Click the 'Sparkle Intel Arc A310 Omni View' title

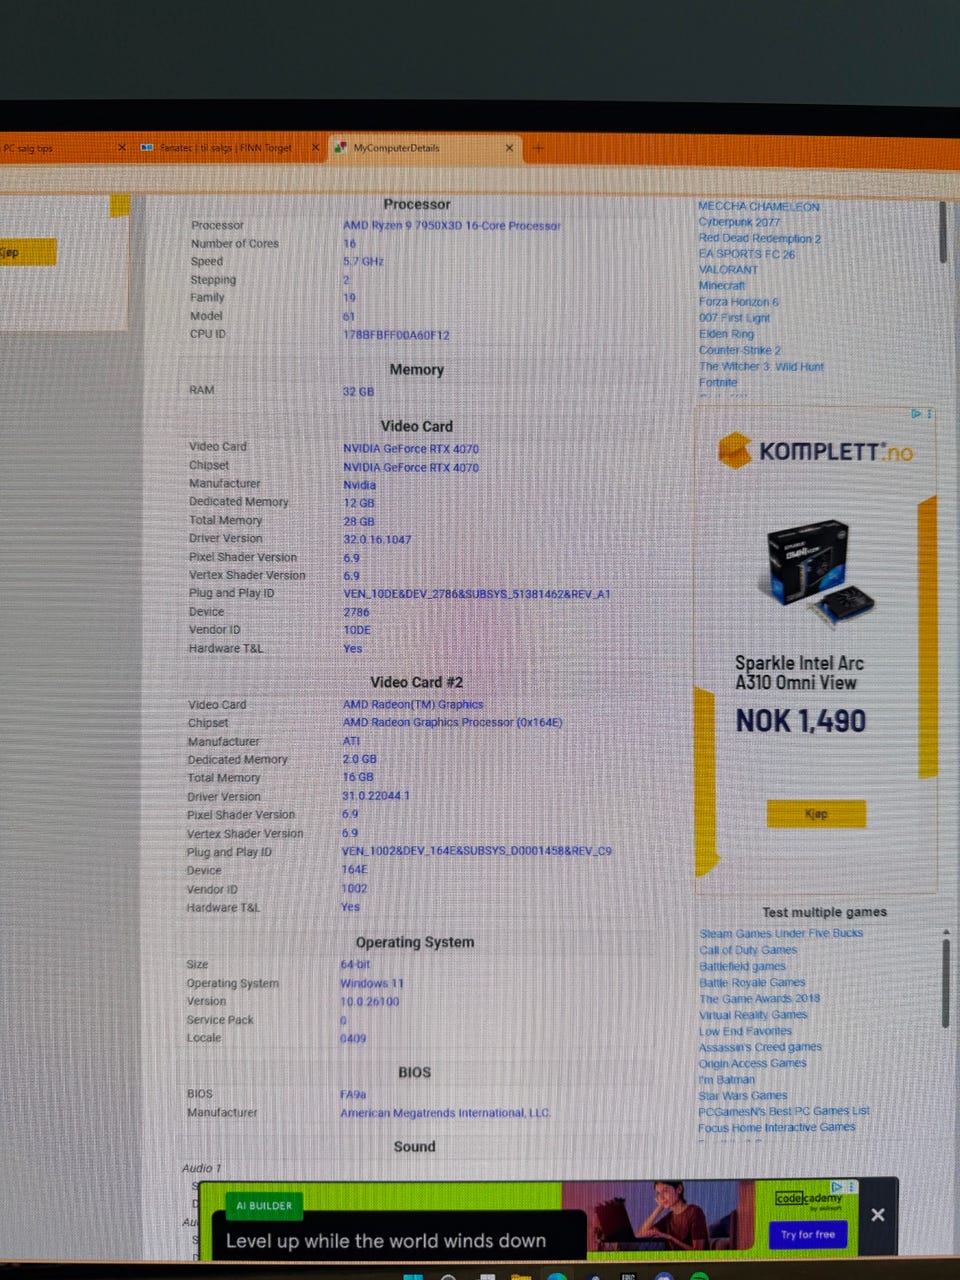(x=799, y=672)
